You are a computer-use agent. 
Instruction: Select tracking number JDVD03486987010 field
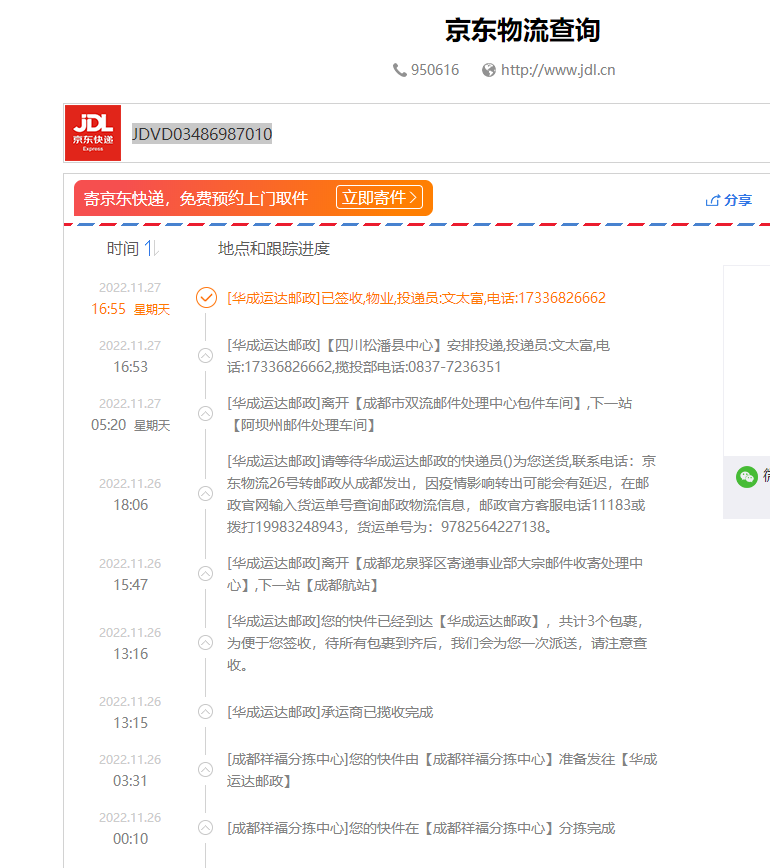202,134
